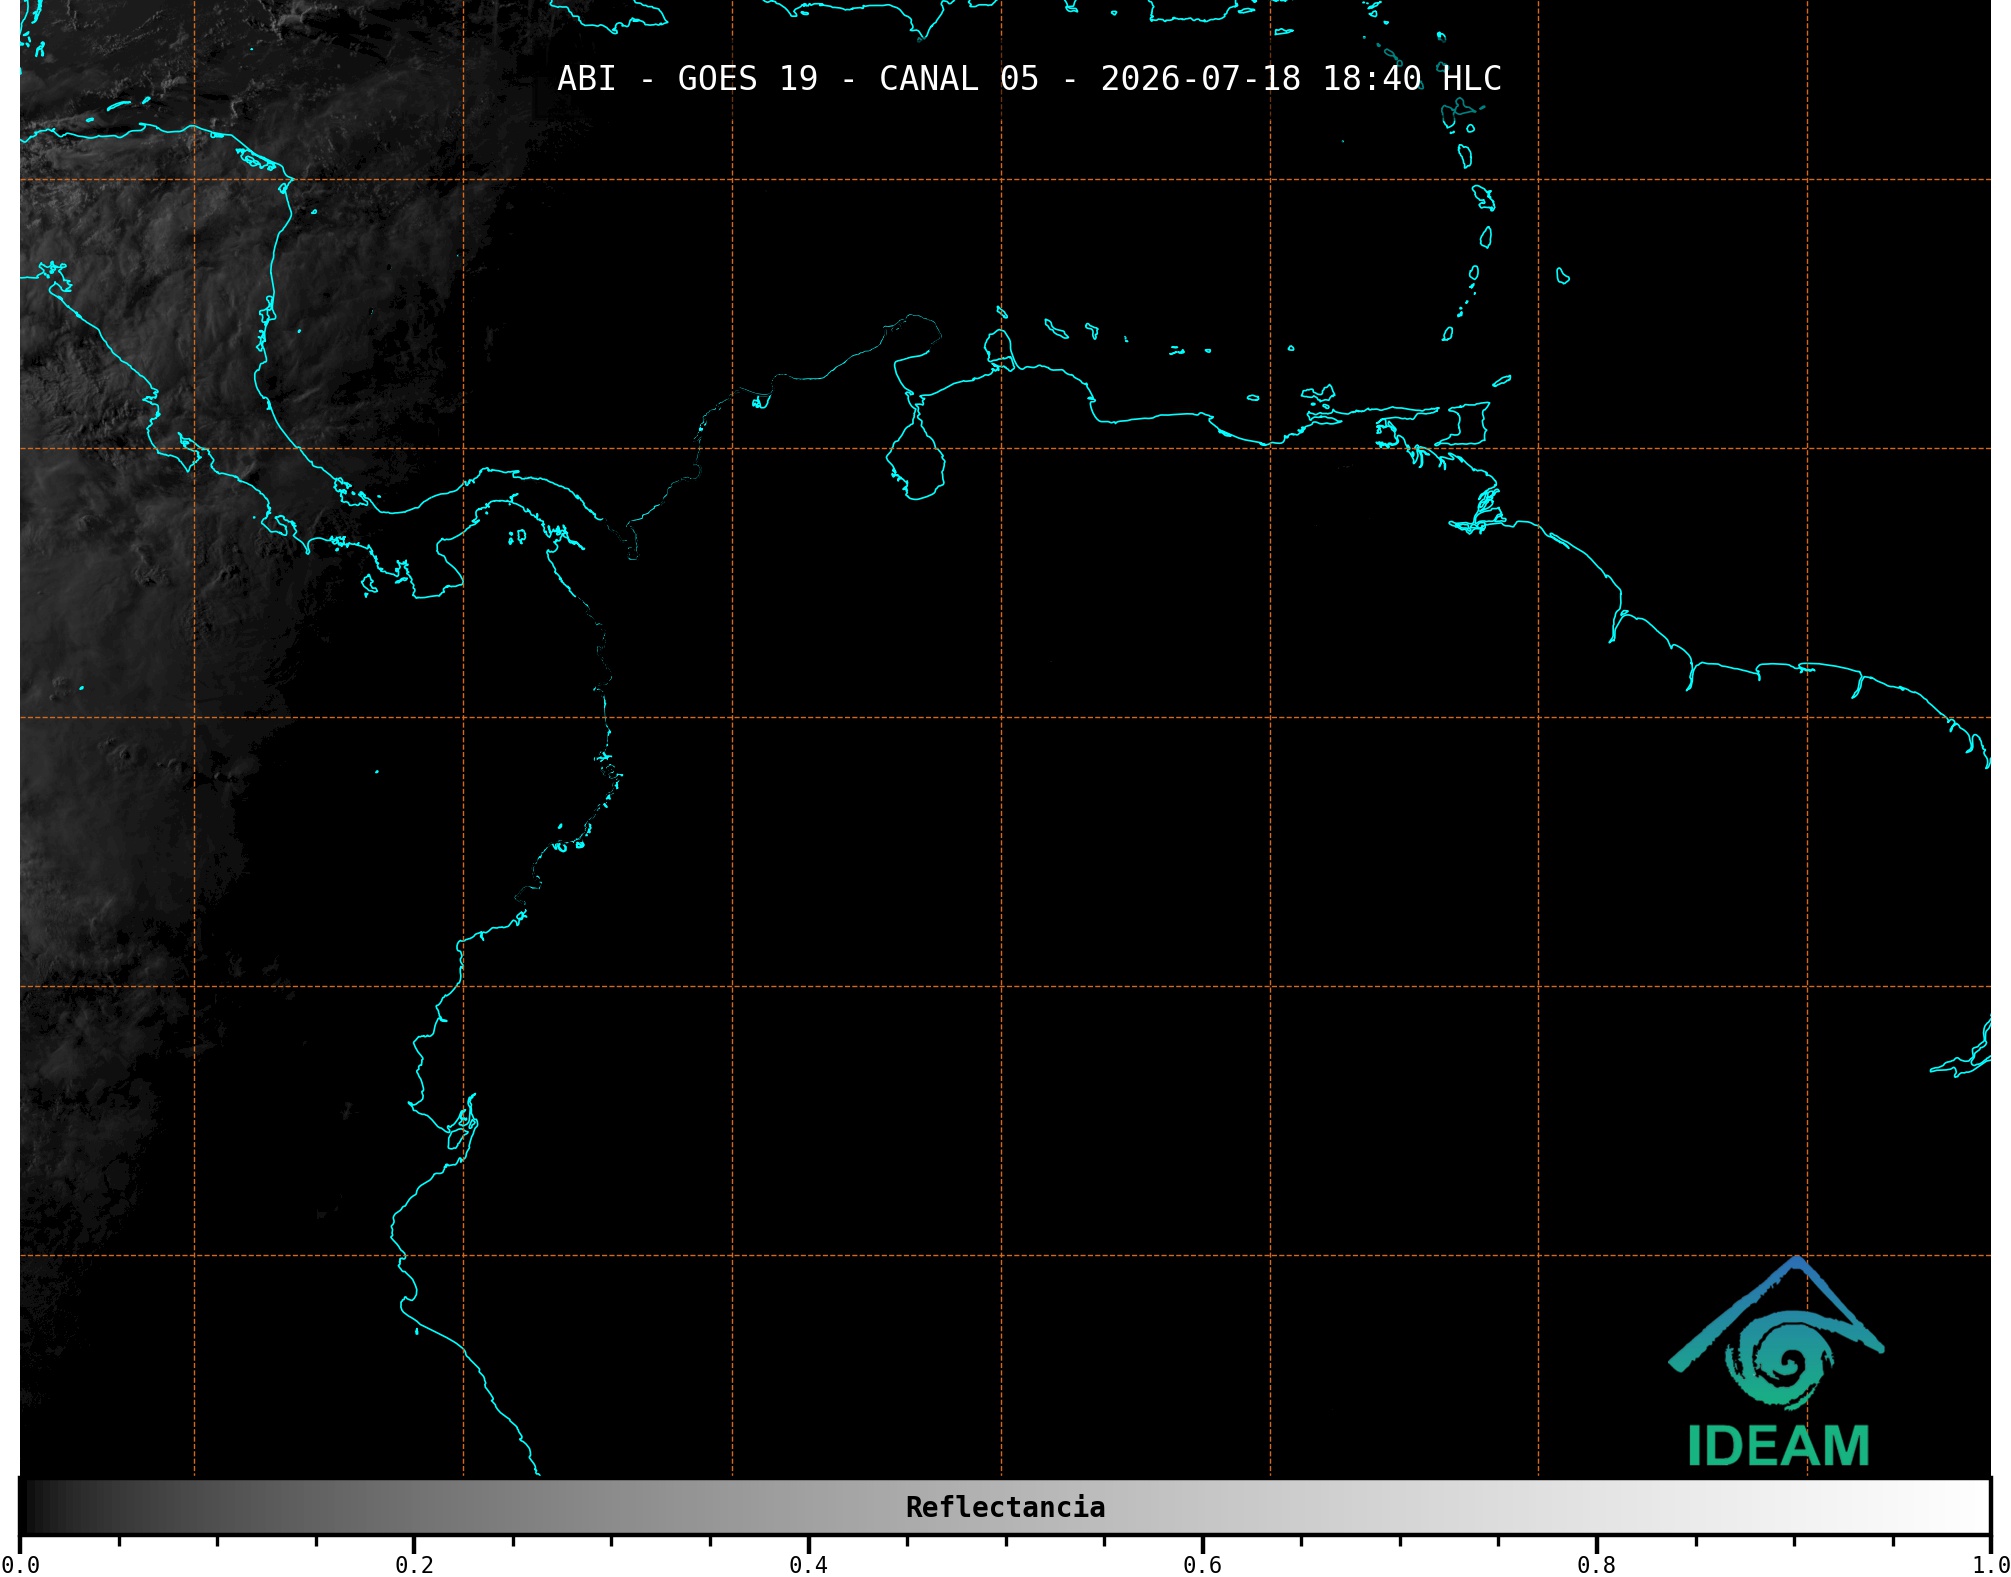Click the 0.8 colorbar tick label
Image resolution: width=2011 pixels, height=1577 pixels.
pos(1596,1565)
